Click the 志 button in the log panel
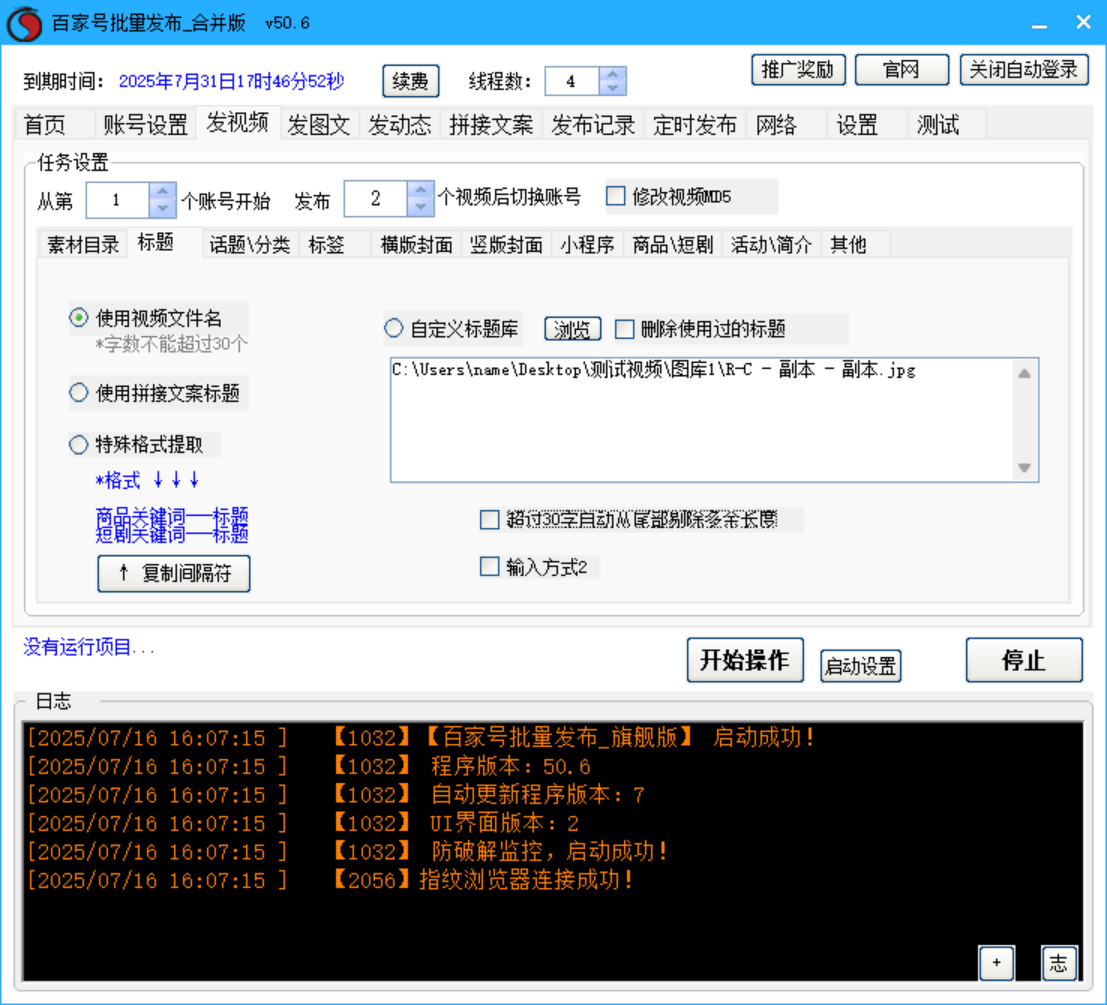The height and width of the screenshot is (1005, 1107). tap(1059, 963)
